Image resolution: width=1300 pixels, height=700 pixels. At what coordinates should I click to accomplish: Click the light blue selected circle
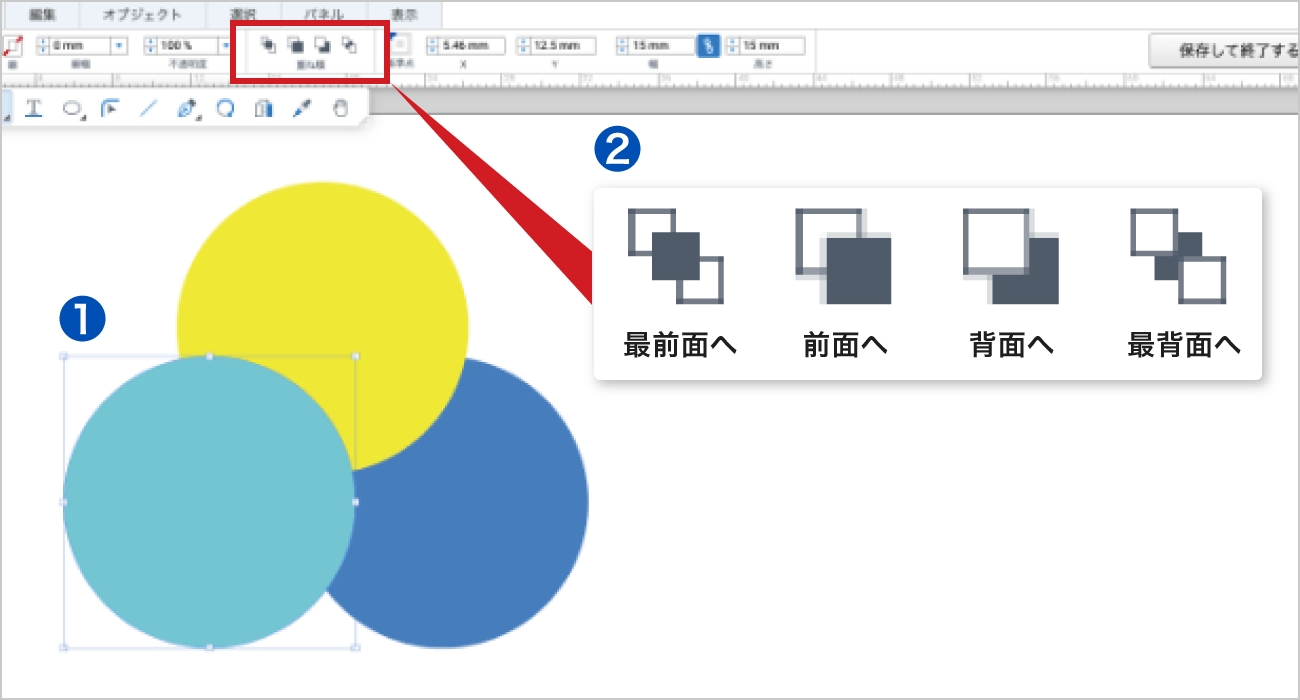pyautogui.click(x=208, y=502)
